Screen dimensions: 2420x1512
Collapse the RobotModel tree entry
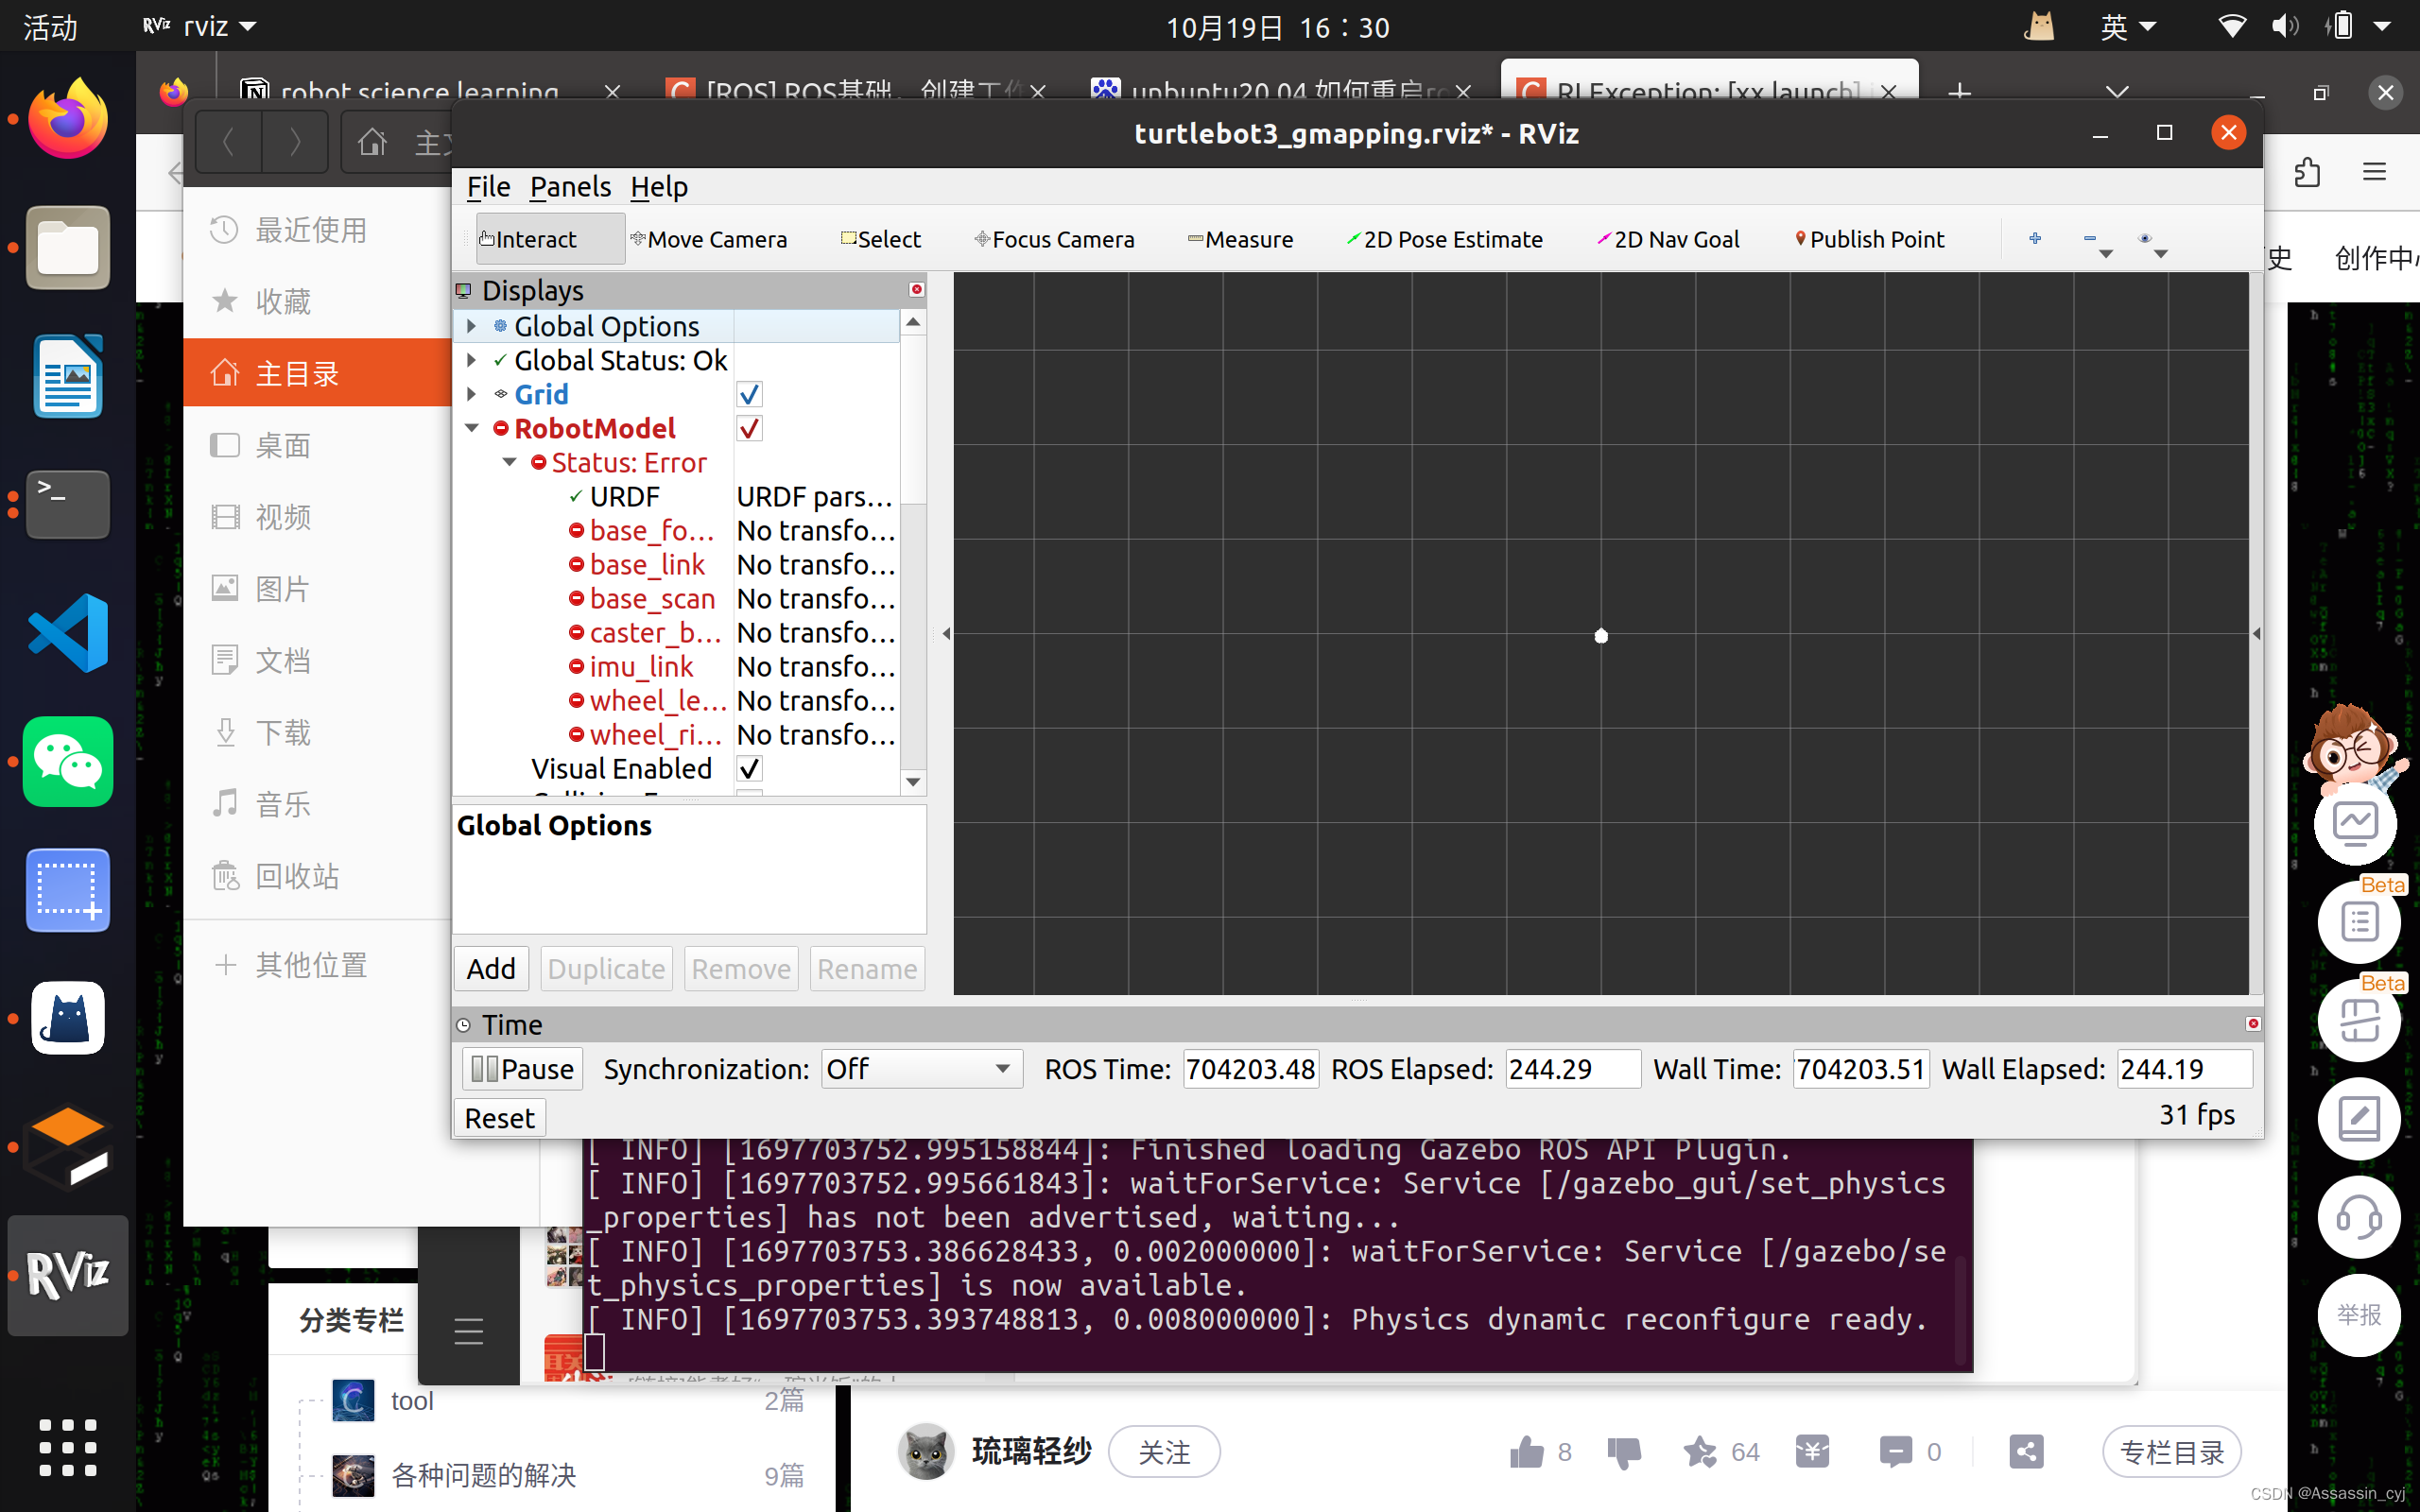pyautogui.click(x=471, y=427)
